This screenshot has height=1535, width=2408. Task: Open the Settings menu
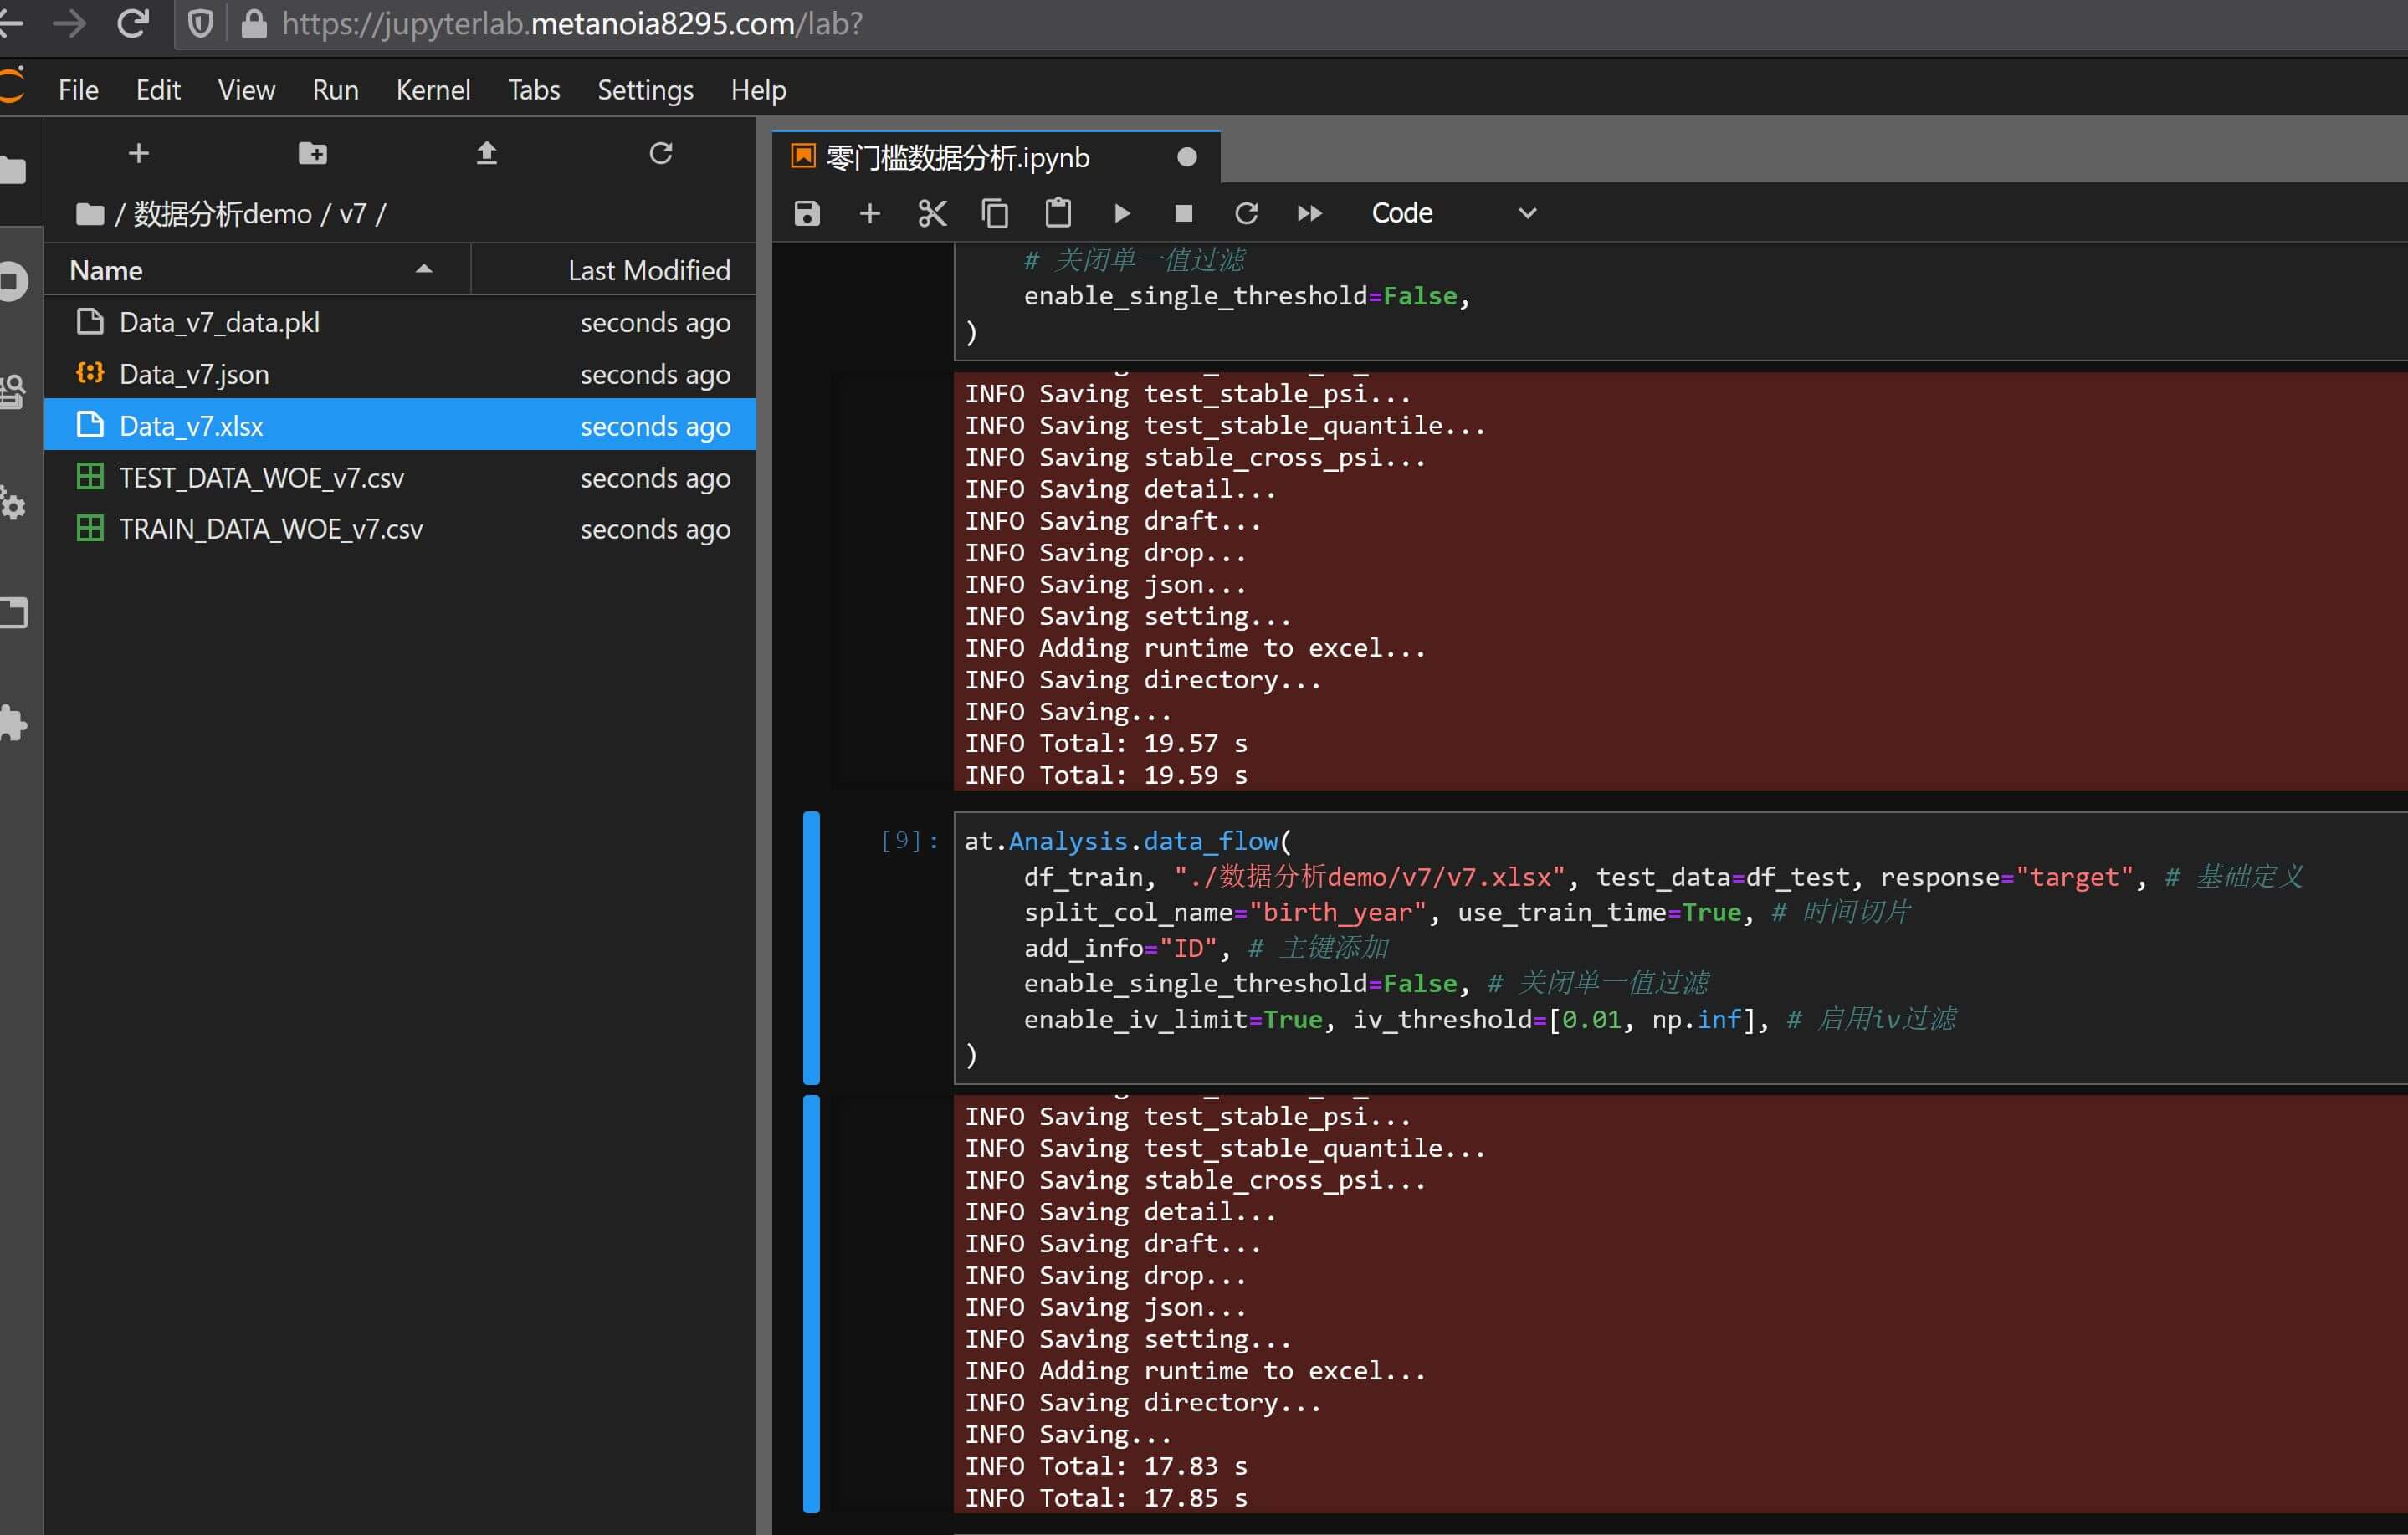644,90
